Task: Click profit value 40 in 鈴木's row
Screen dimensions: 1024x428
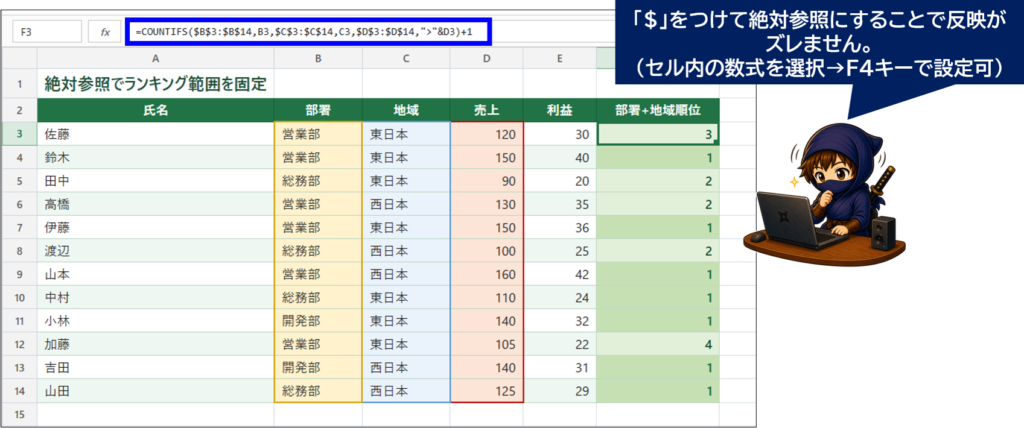Action: pyautogui.click(x=560, y=157)
